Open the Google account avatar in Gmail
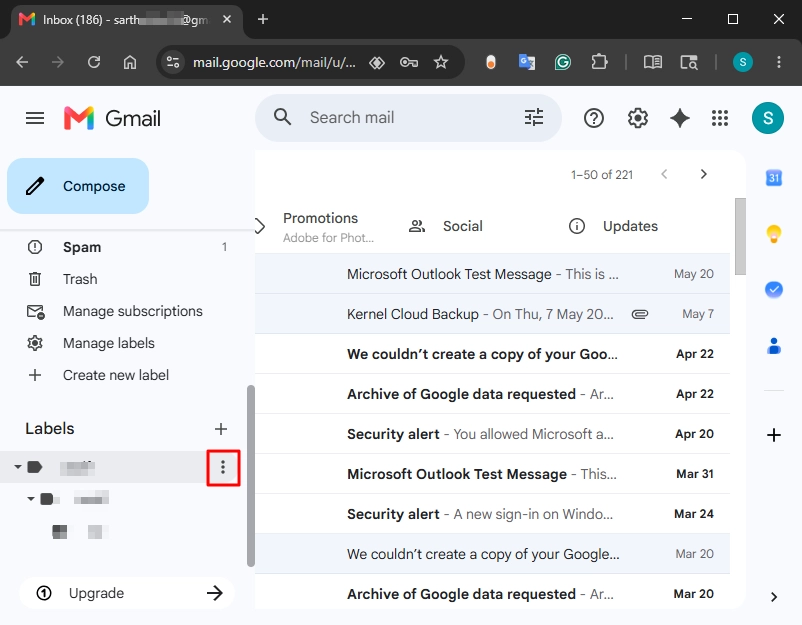Viewport: 802px width, 625px height. click(767, 118)
